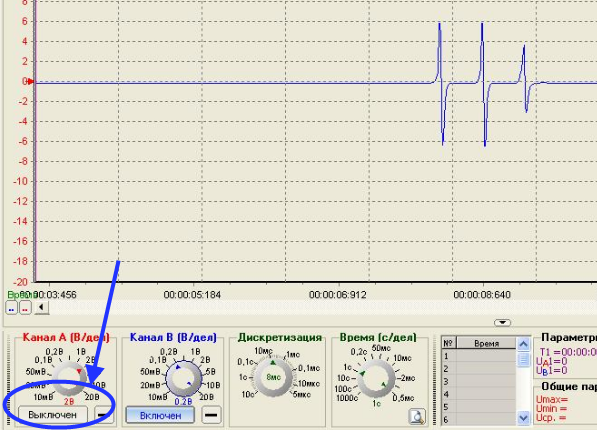Image resolution: width=597 pixels, height=430 pixels.
Task: Set the Время knob to 2мс
Action: (x=407, y=378)
